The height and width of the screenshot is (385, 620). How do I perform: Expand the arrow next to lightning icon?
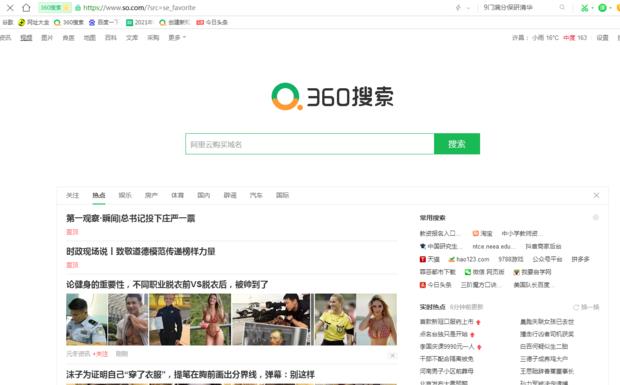click(468, 8)
